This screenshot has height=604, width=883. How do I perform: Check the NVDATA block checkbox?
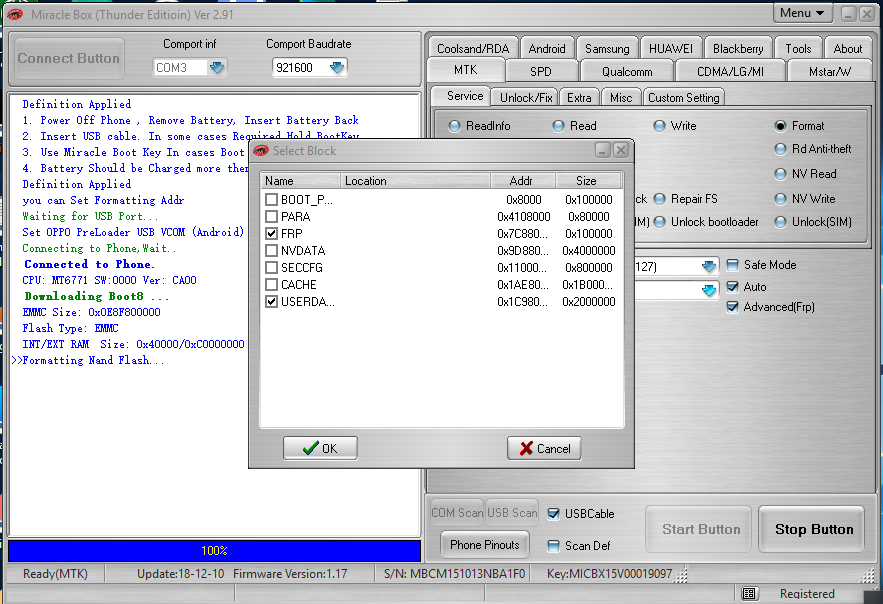(x=271, y=250)
